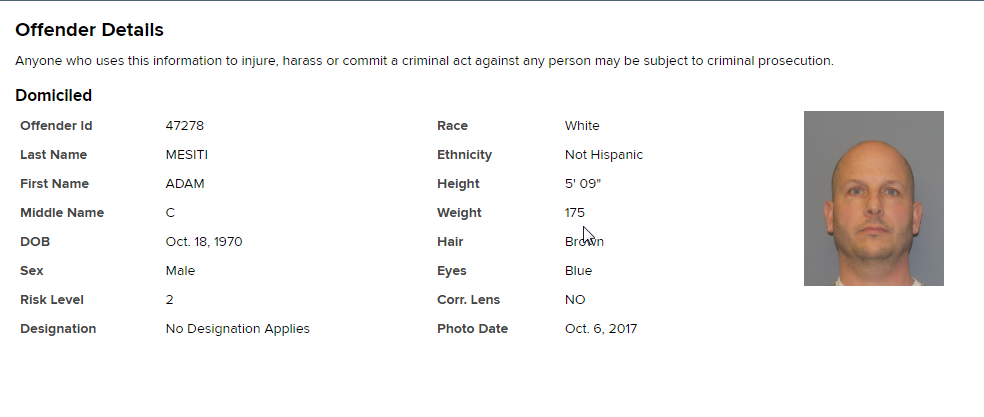The height and width of the screenshot is (417, 984).
Task: Click the First Name value ADAM
Action: tap(184, 183)
